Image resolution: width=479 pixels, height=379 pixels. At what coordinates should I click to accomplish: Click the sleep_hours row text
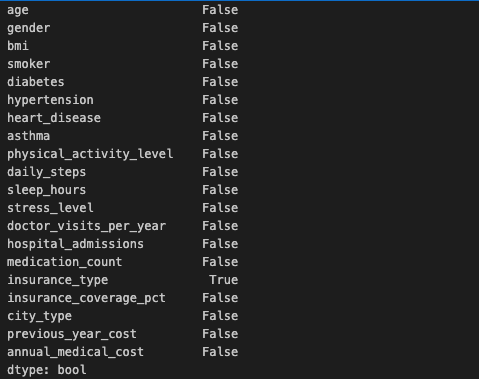(x=47, y=190)
